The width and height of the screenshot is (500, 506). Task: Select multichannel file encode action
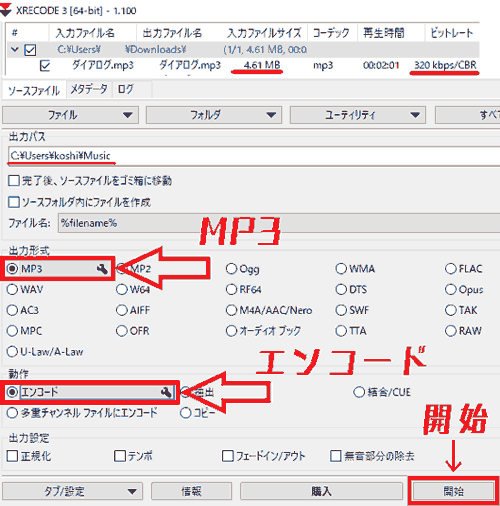tap(12, 413)
